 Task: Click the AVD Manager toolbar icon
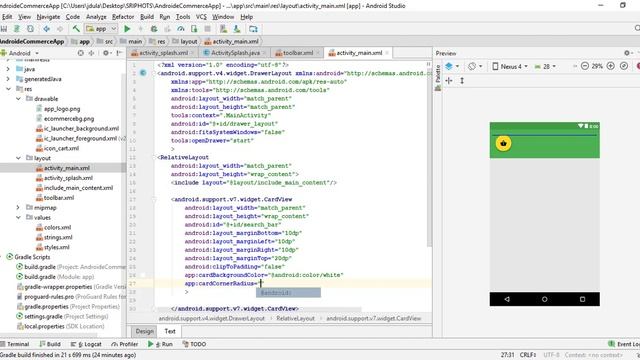click(x=223, y=29)
